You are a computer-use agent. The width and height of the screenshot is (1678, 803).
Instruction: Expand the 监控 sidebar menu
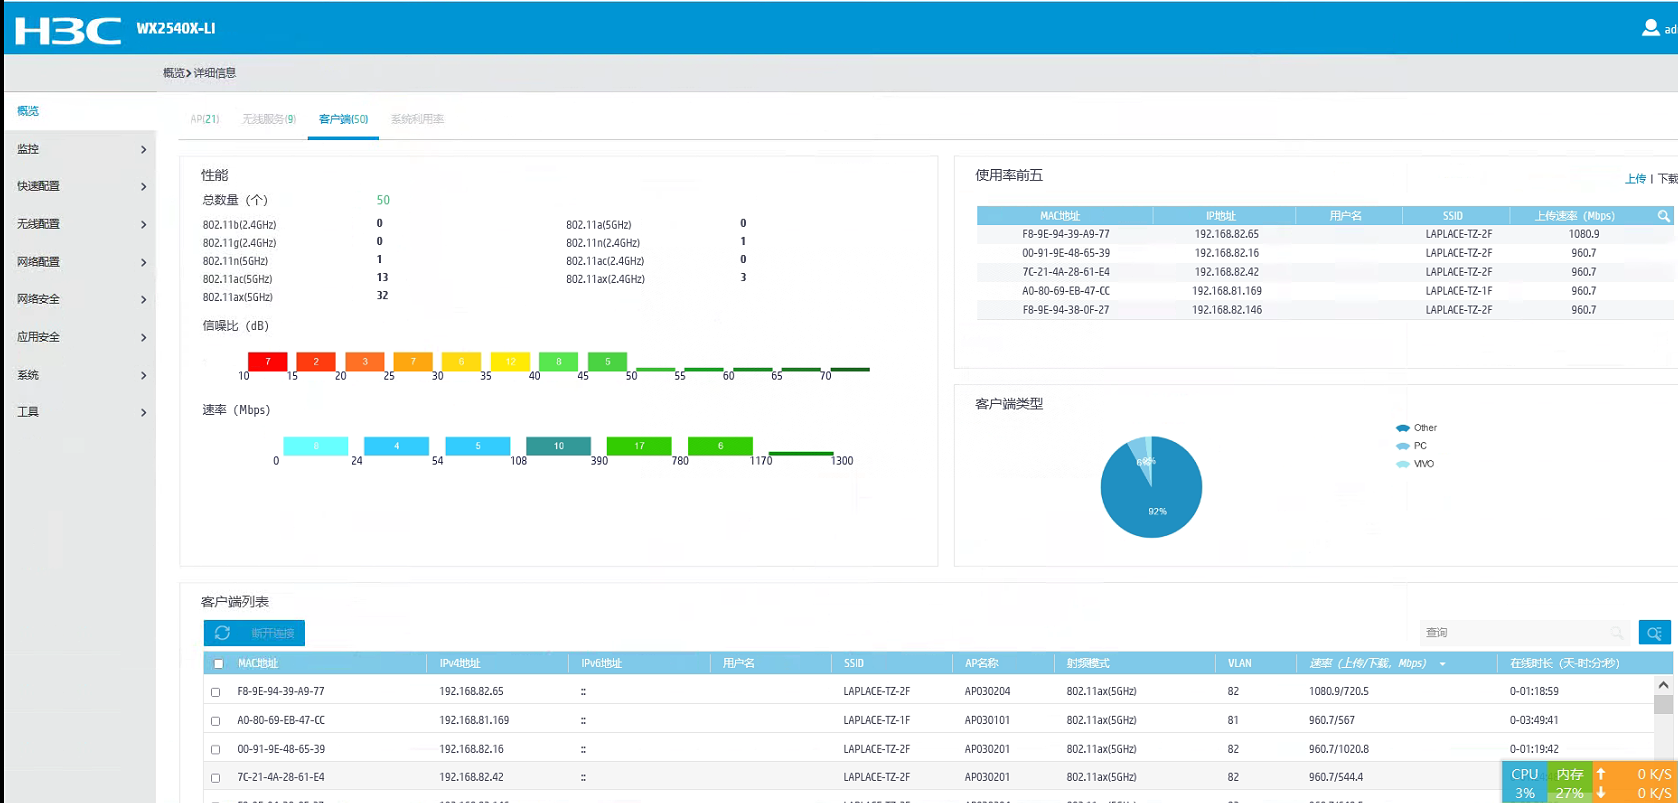coord(80,149)
